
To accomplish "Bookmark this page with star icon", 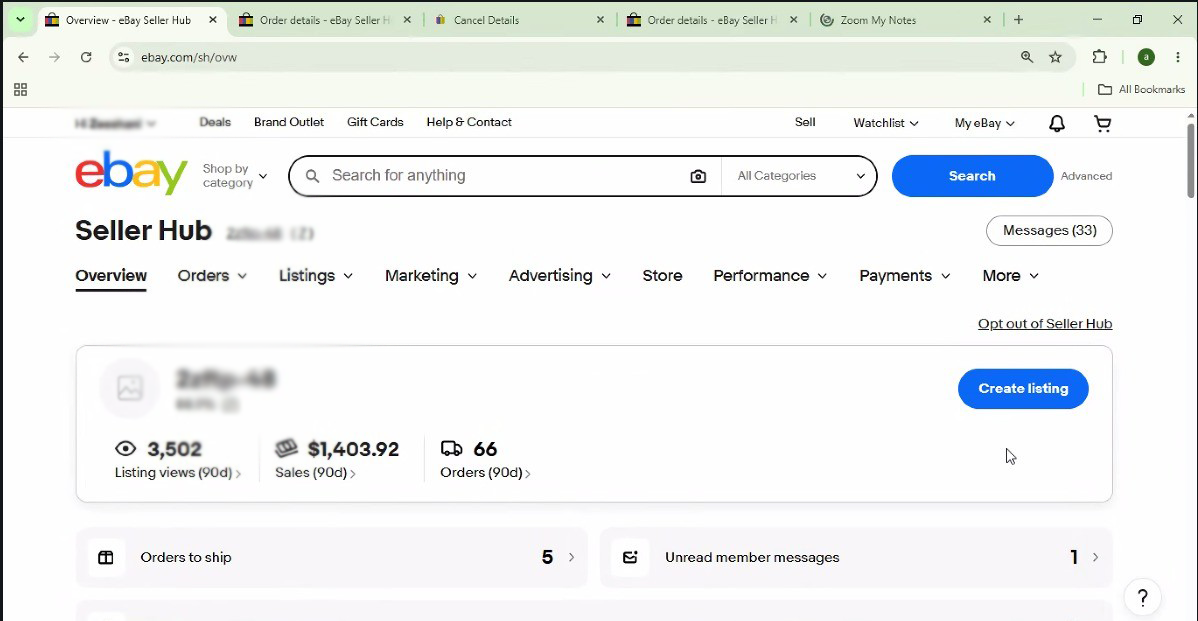I will (x=1055, y=57).
